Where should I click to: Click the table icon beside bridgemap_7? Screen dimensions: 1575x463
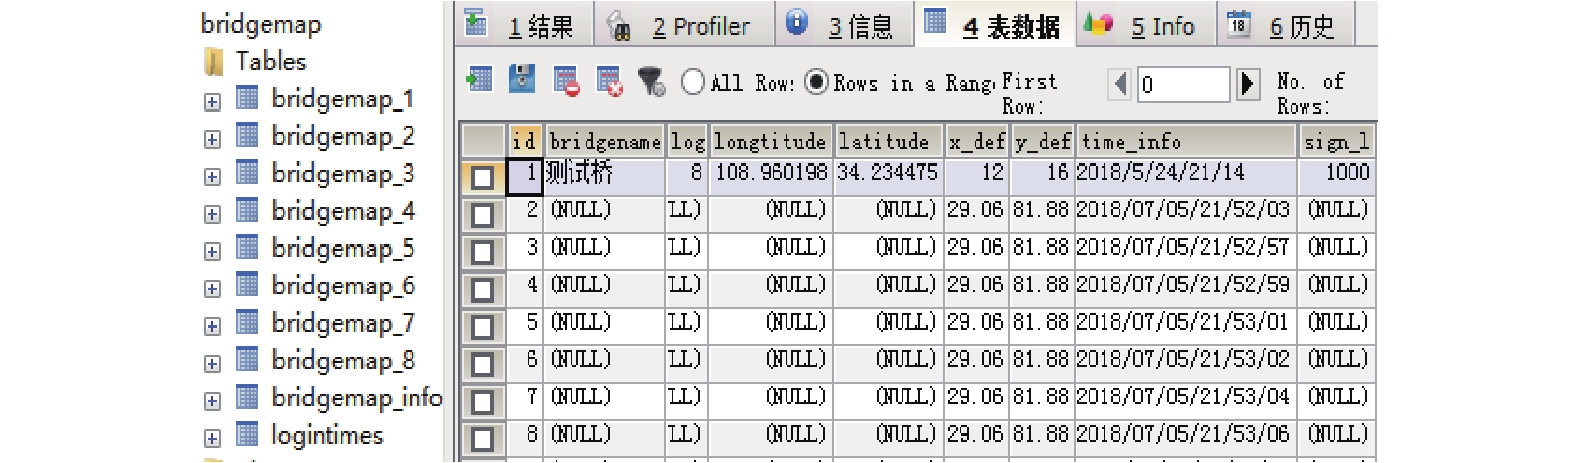point(247,322)
